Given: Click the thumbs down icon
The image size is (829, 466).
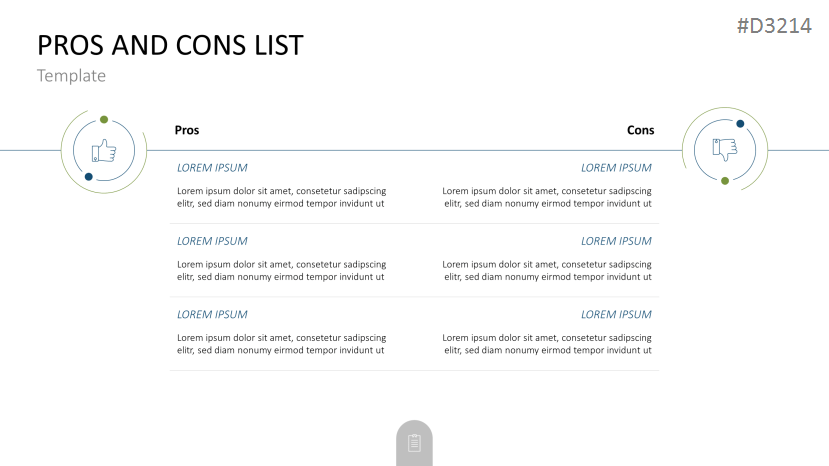Looking at the screenshot, I should 725,150.
